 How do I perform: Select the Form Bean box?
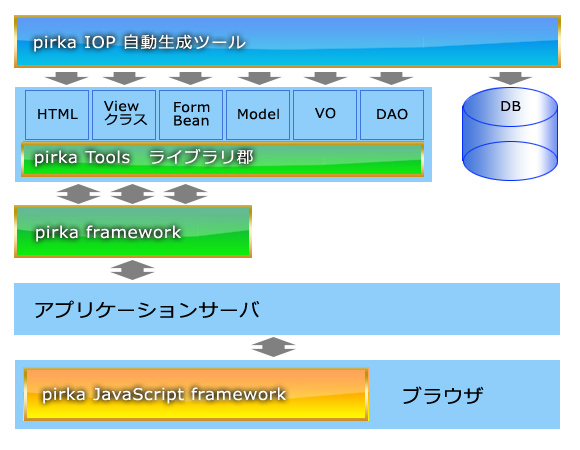point(191,115)
